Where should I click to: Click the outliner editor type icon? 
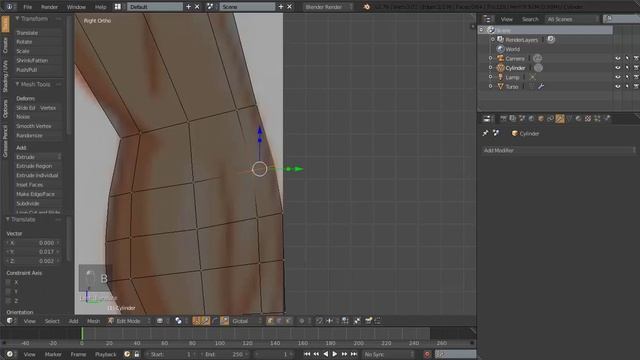[x=487, y=19]
